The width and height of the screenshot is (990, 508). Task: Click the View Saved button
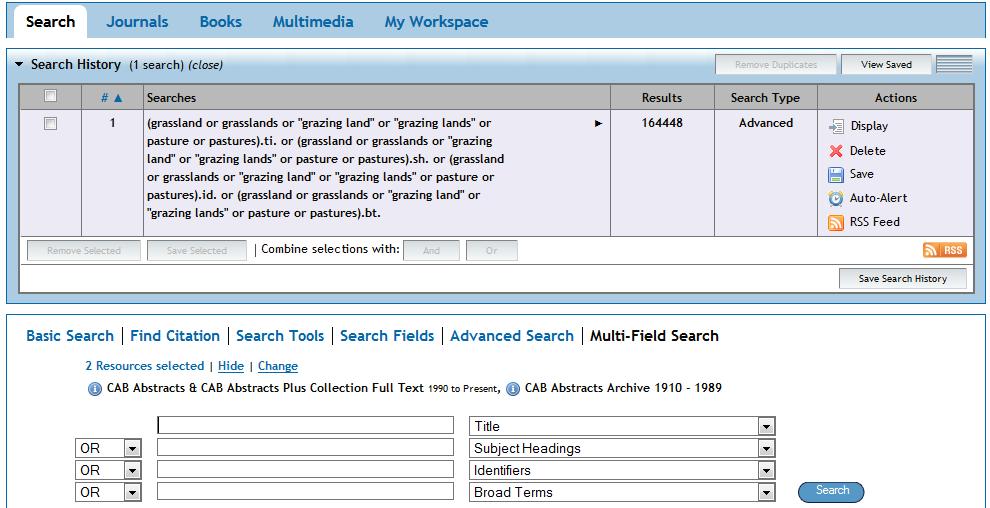pos(886,64)
